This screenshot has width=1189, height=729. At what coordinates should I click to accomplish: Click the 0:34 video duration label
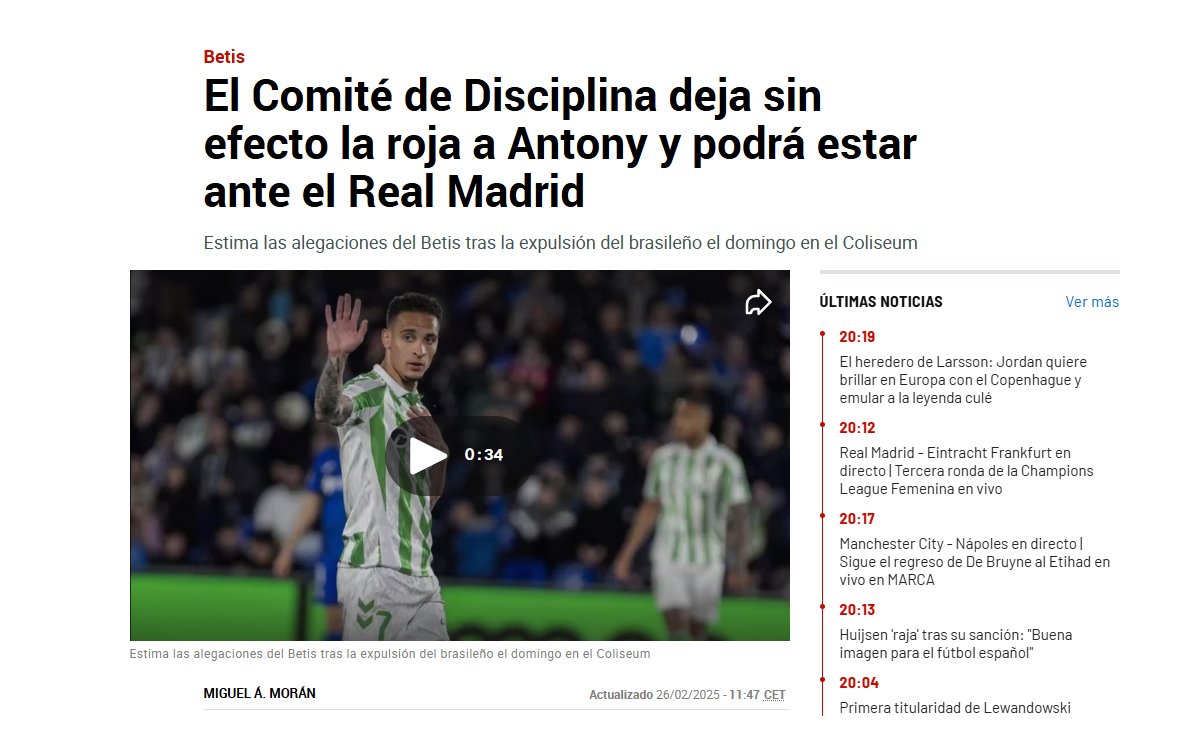pyautogui.click(x=484, y=455)
